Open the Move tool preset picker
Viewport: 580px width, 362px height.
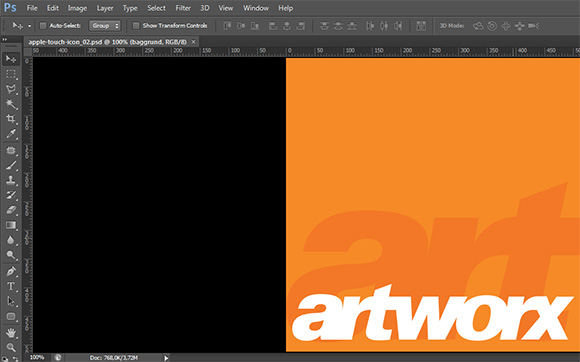tap(30, 26)
